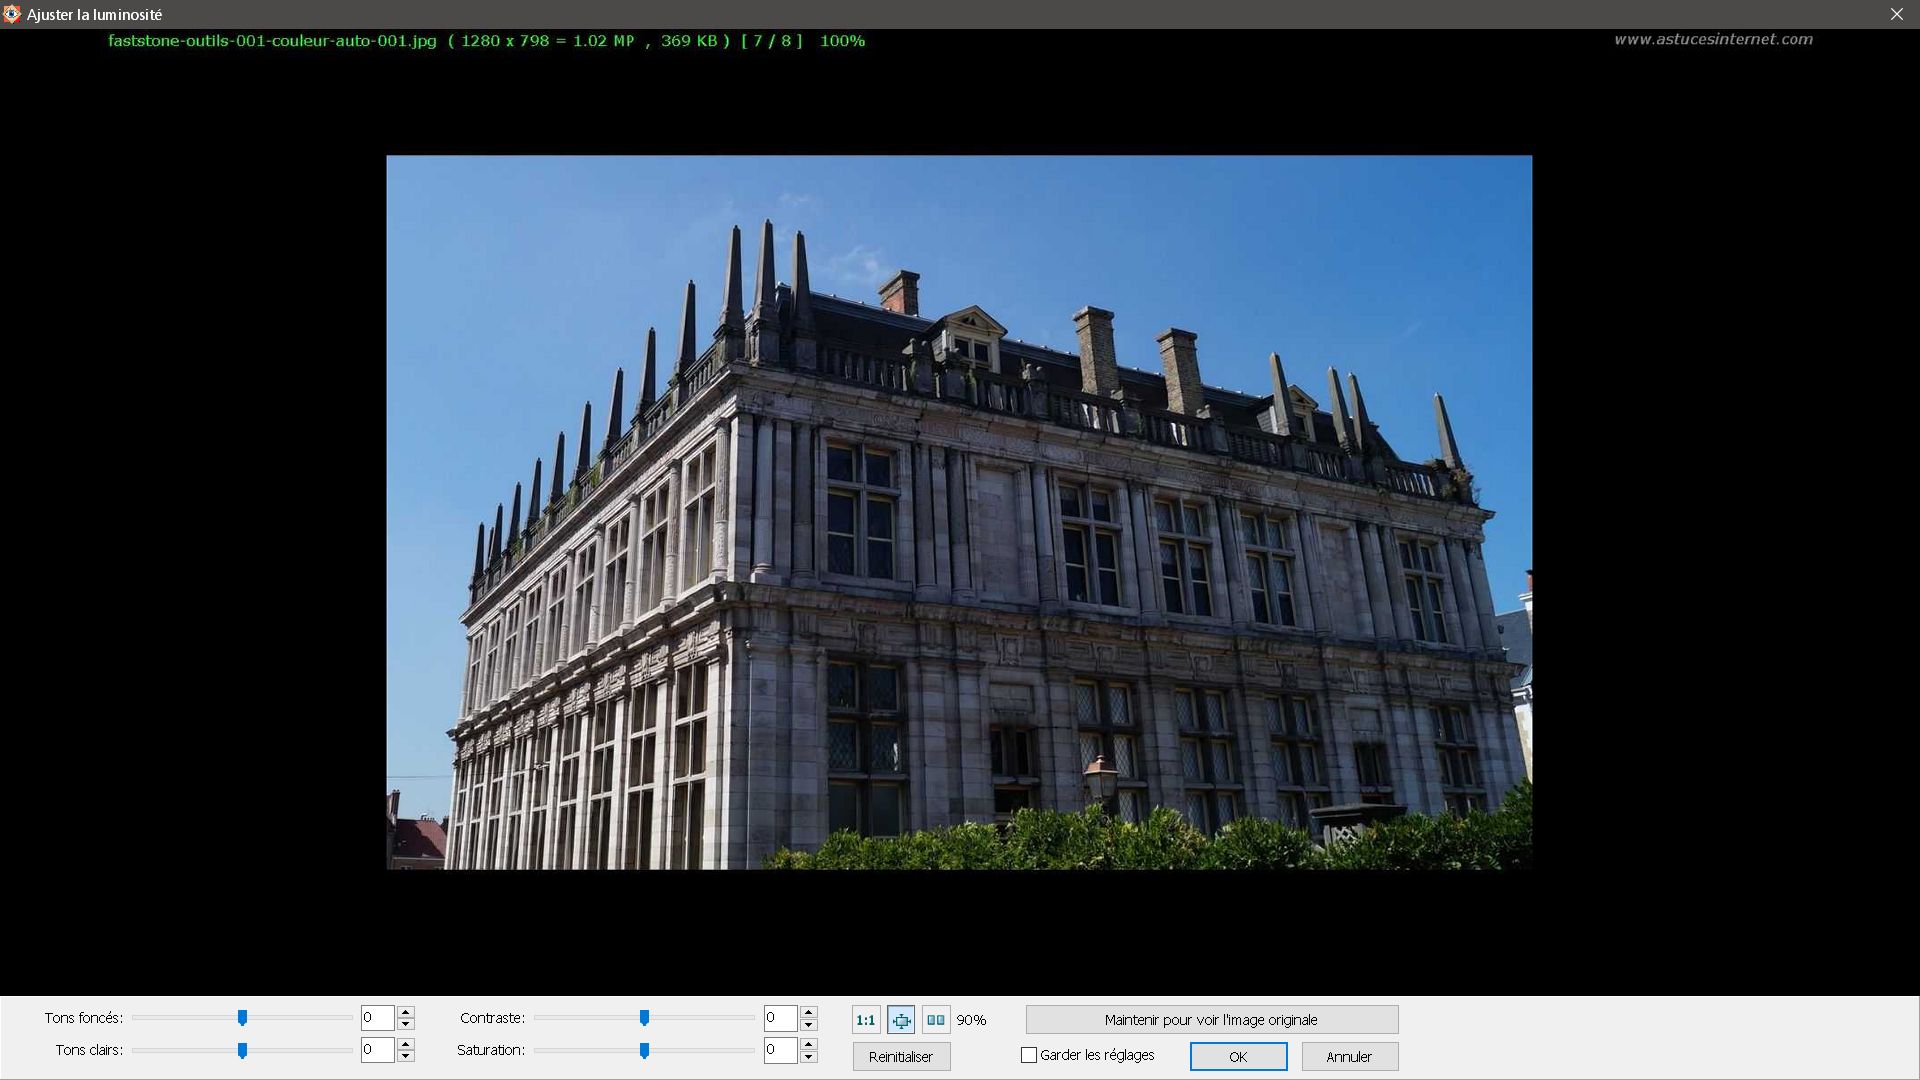The height and width of the screenshot is (1080, 1920).
Task: Enable Garder les réglages checkbox
Action: tap(1029, 1055)
